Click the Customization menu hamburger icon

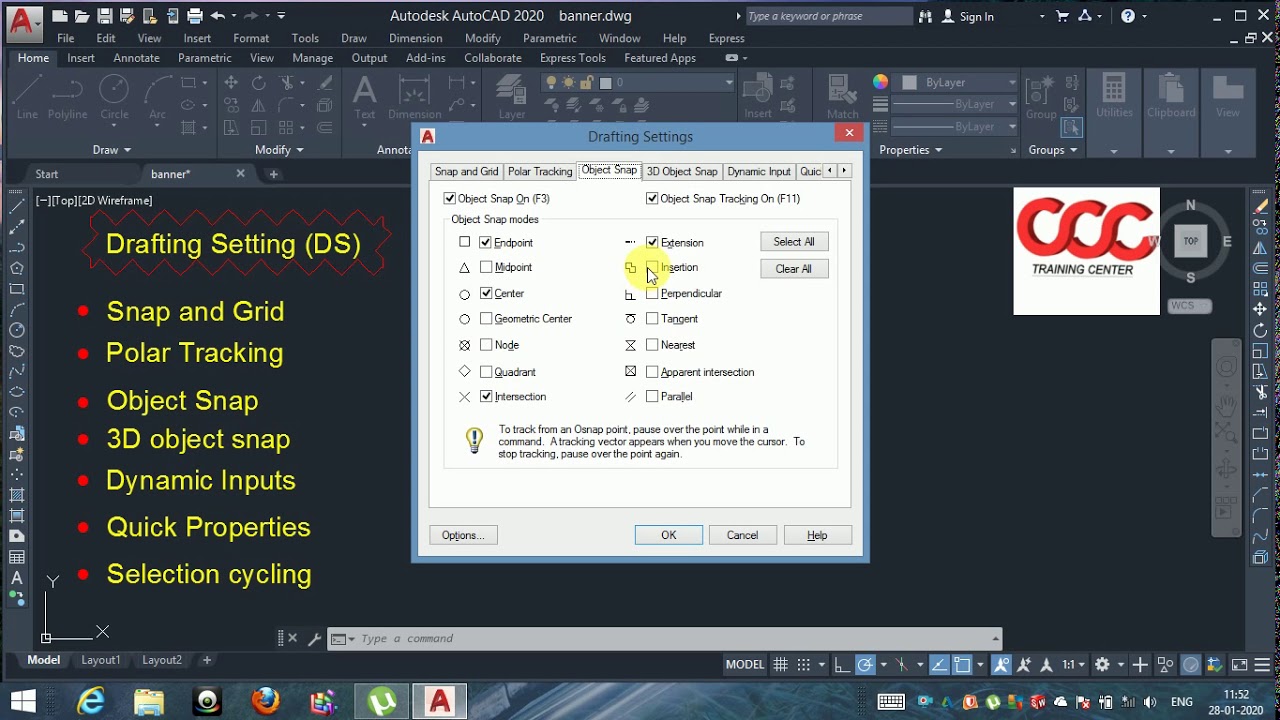coord(1263,664)
